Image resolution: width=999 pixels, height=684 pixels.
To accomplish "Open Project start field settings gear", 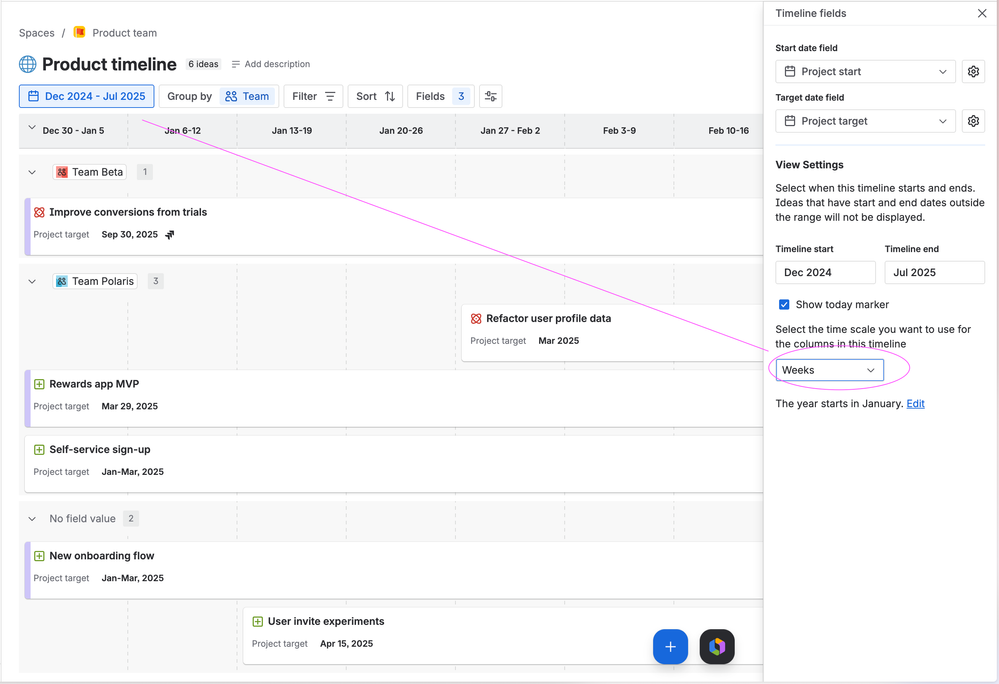I will [973, 71].
